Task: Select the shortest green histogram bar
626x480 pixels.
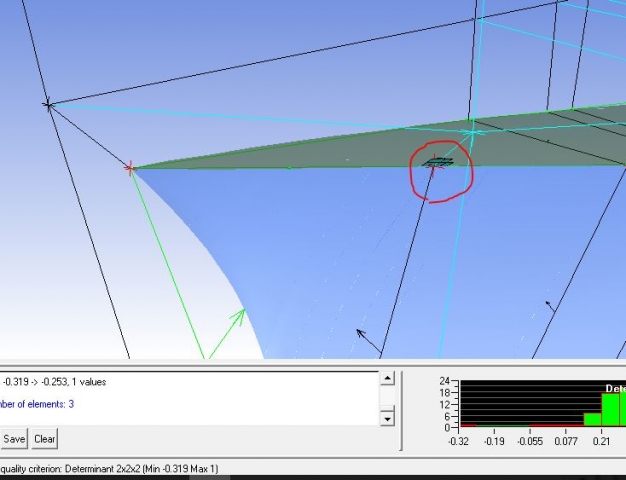Action: (x=592, y=420)
